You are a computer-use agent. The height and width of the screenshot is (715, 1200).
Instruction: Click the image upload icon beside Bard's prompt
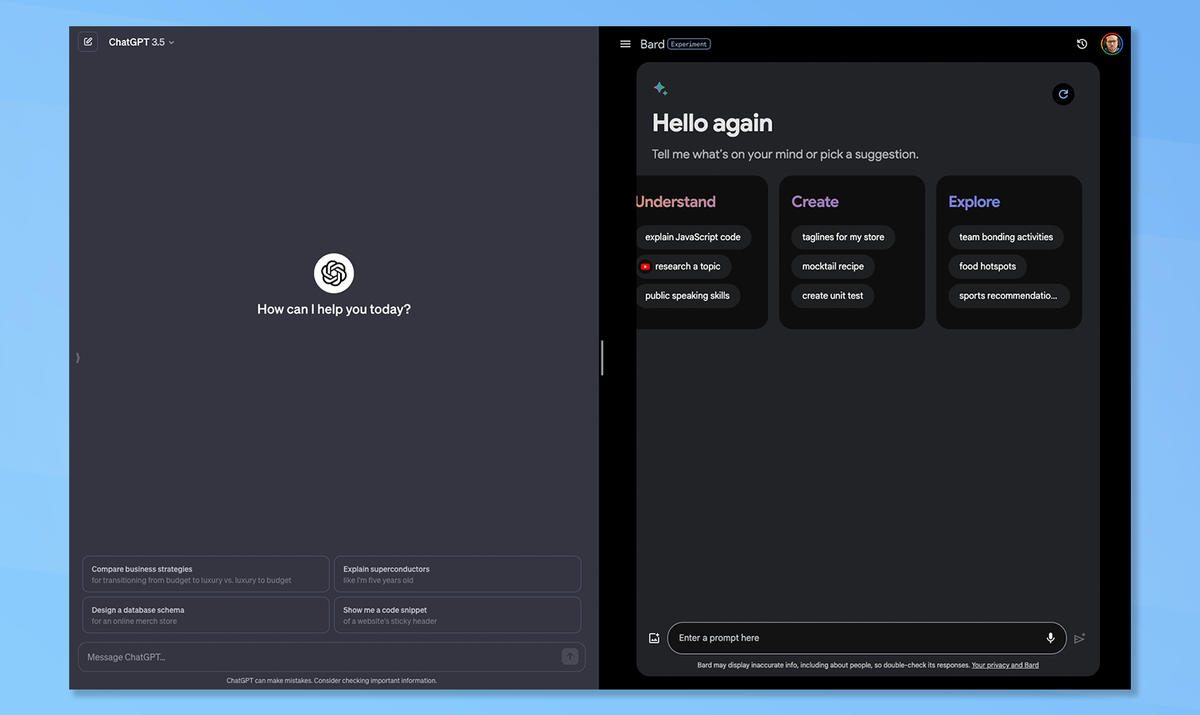[x=654, y=637]
